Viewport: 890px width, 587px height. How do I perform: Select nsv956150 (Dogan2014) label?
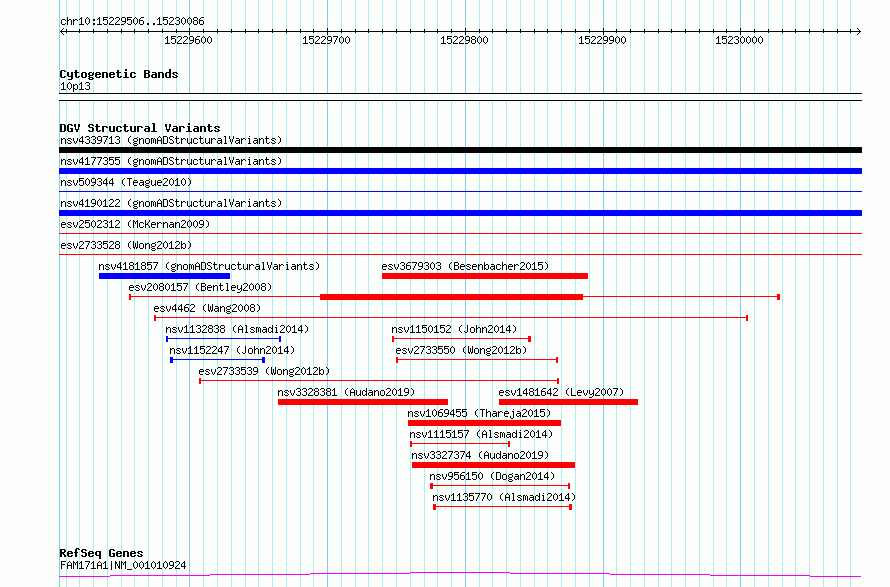click(x=492, y=476)
